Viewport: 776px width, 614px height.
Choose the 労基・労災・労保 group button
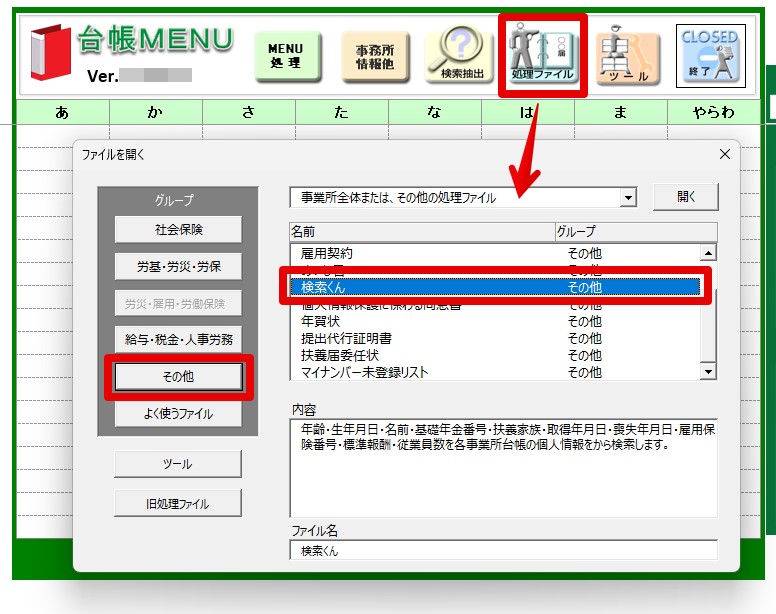tap(178, 267)
